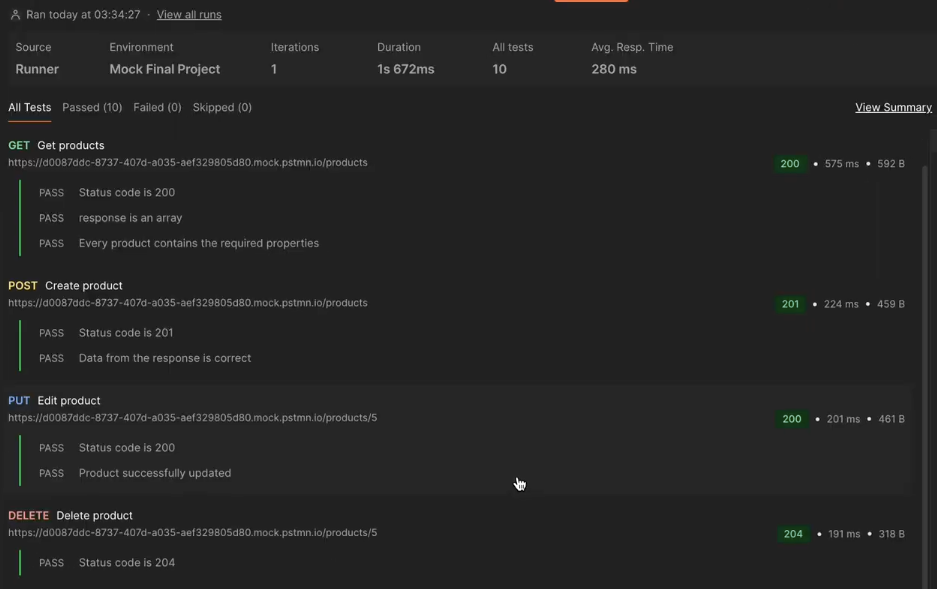Screen dimensions: 937x589
Task: Click the user icon beside Ran today
Action: coord(16,14)
